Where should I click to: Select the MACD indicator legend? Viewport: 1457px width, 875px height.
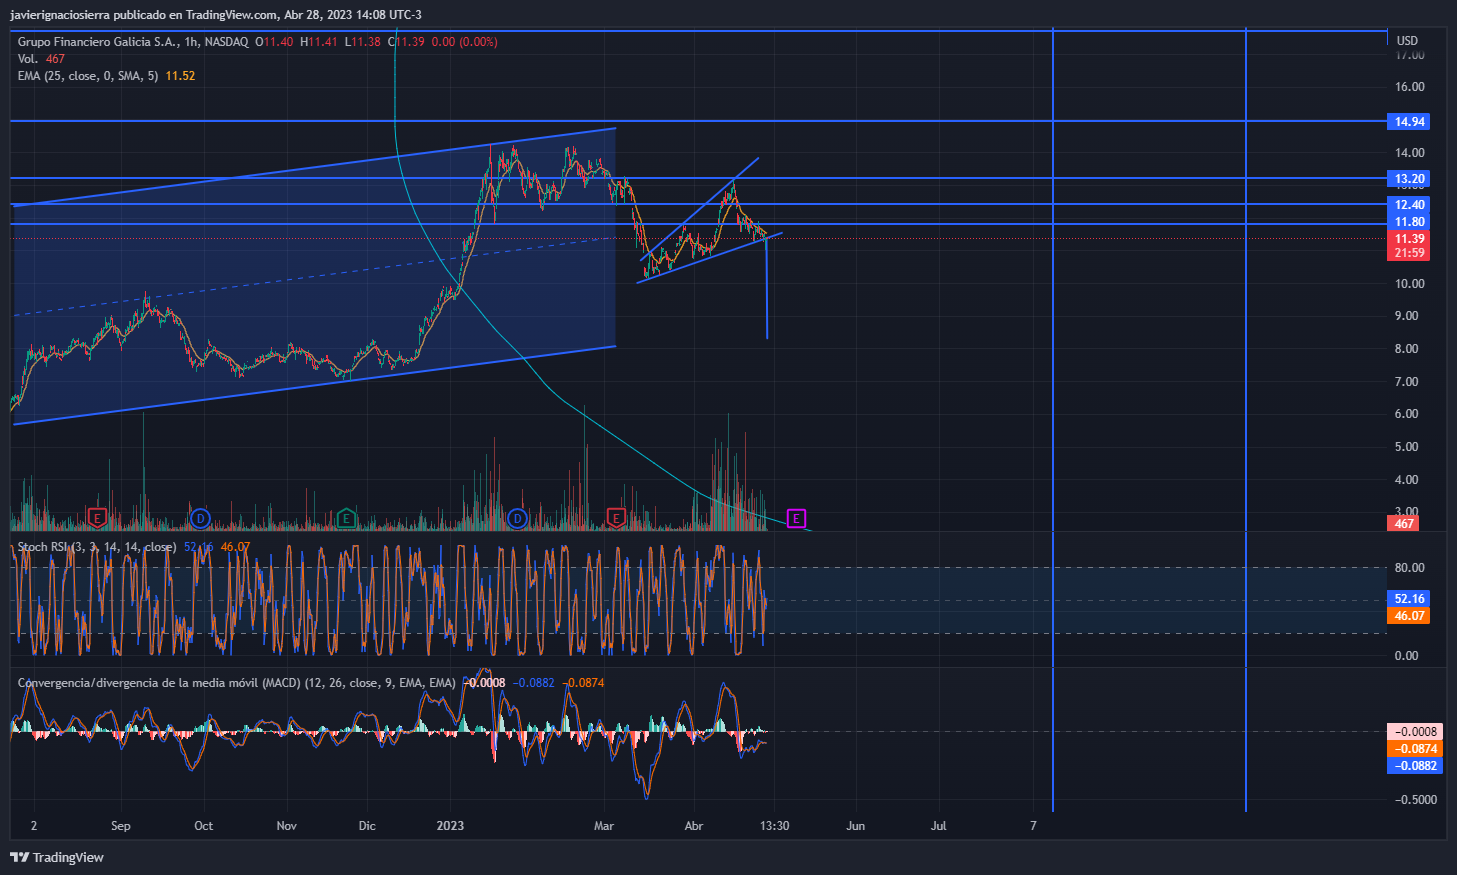(x=236, y=683)
